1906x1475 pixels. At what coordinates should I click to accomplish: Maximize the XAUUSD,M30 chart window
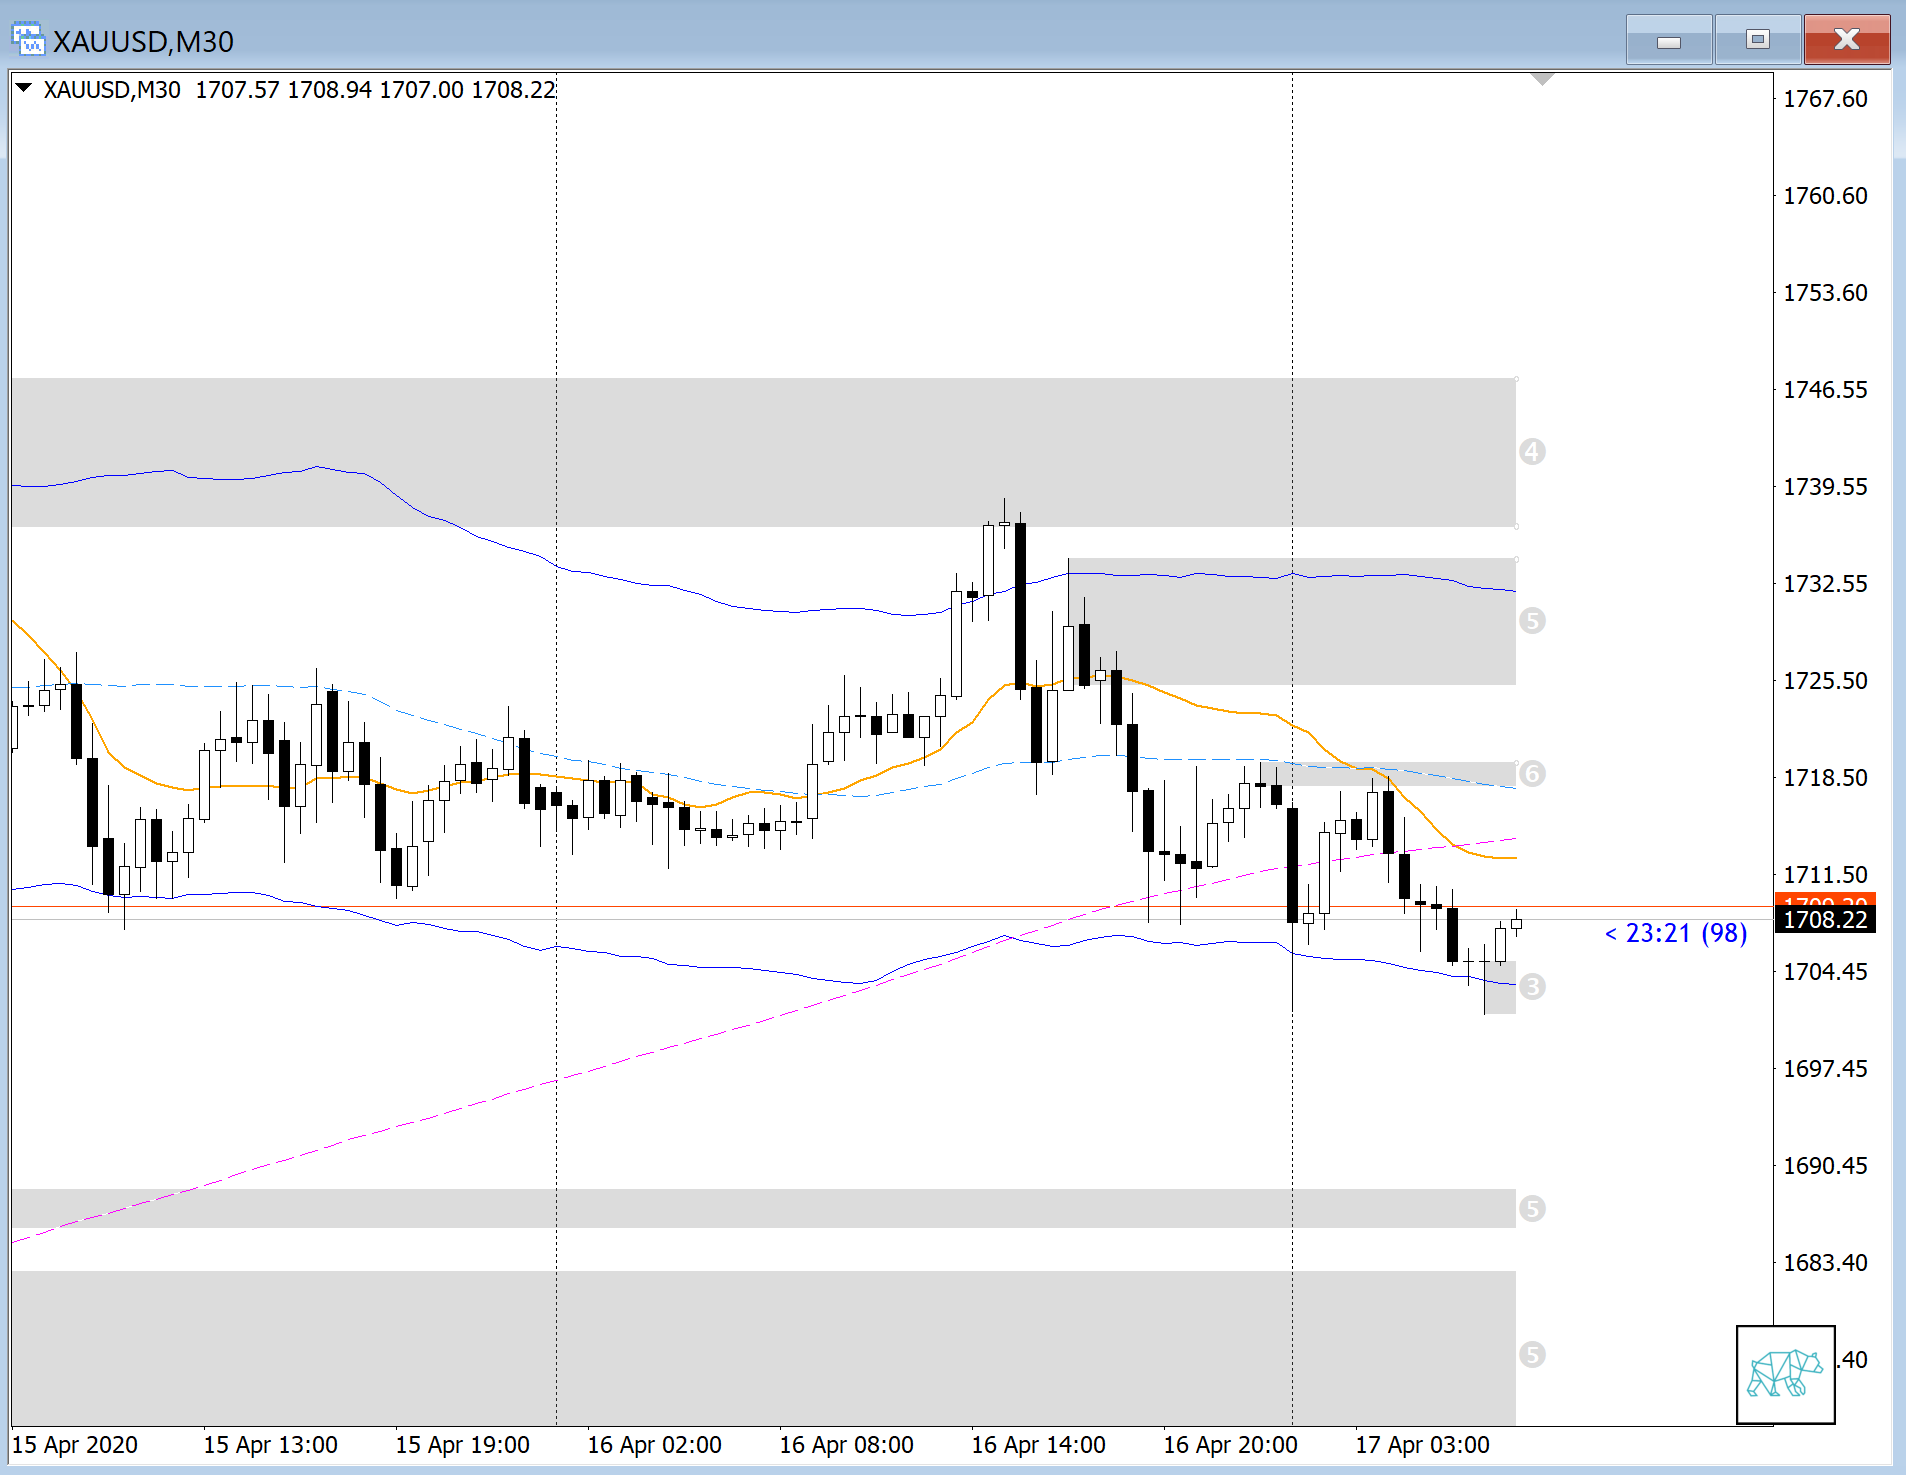pyautogui.click(x=1757, y=41)
